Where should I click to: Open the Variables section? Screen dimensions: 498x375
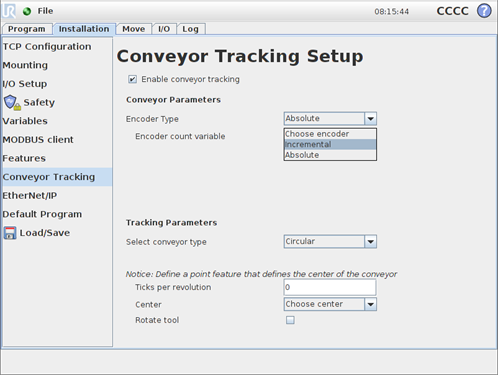click(x=57, y=121)
